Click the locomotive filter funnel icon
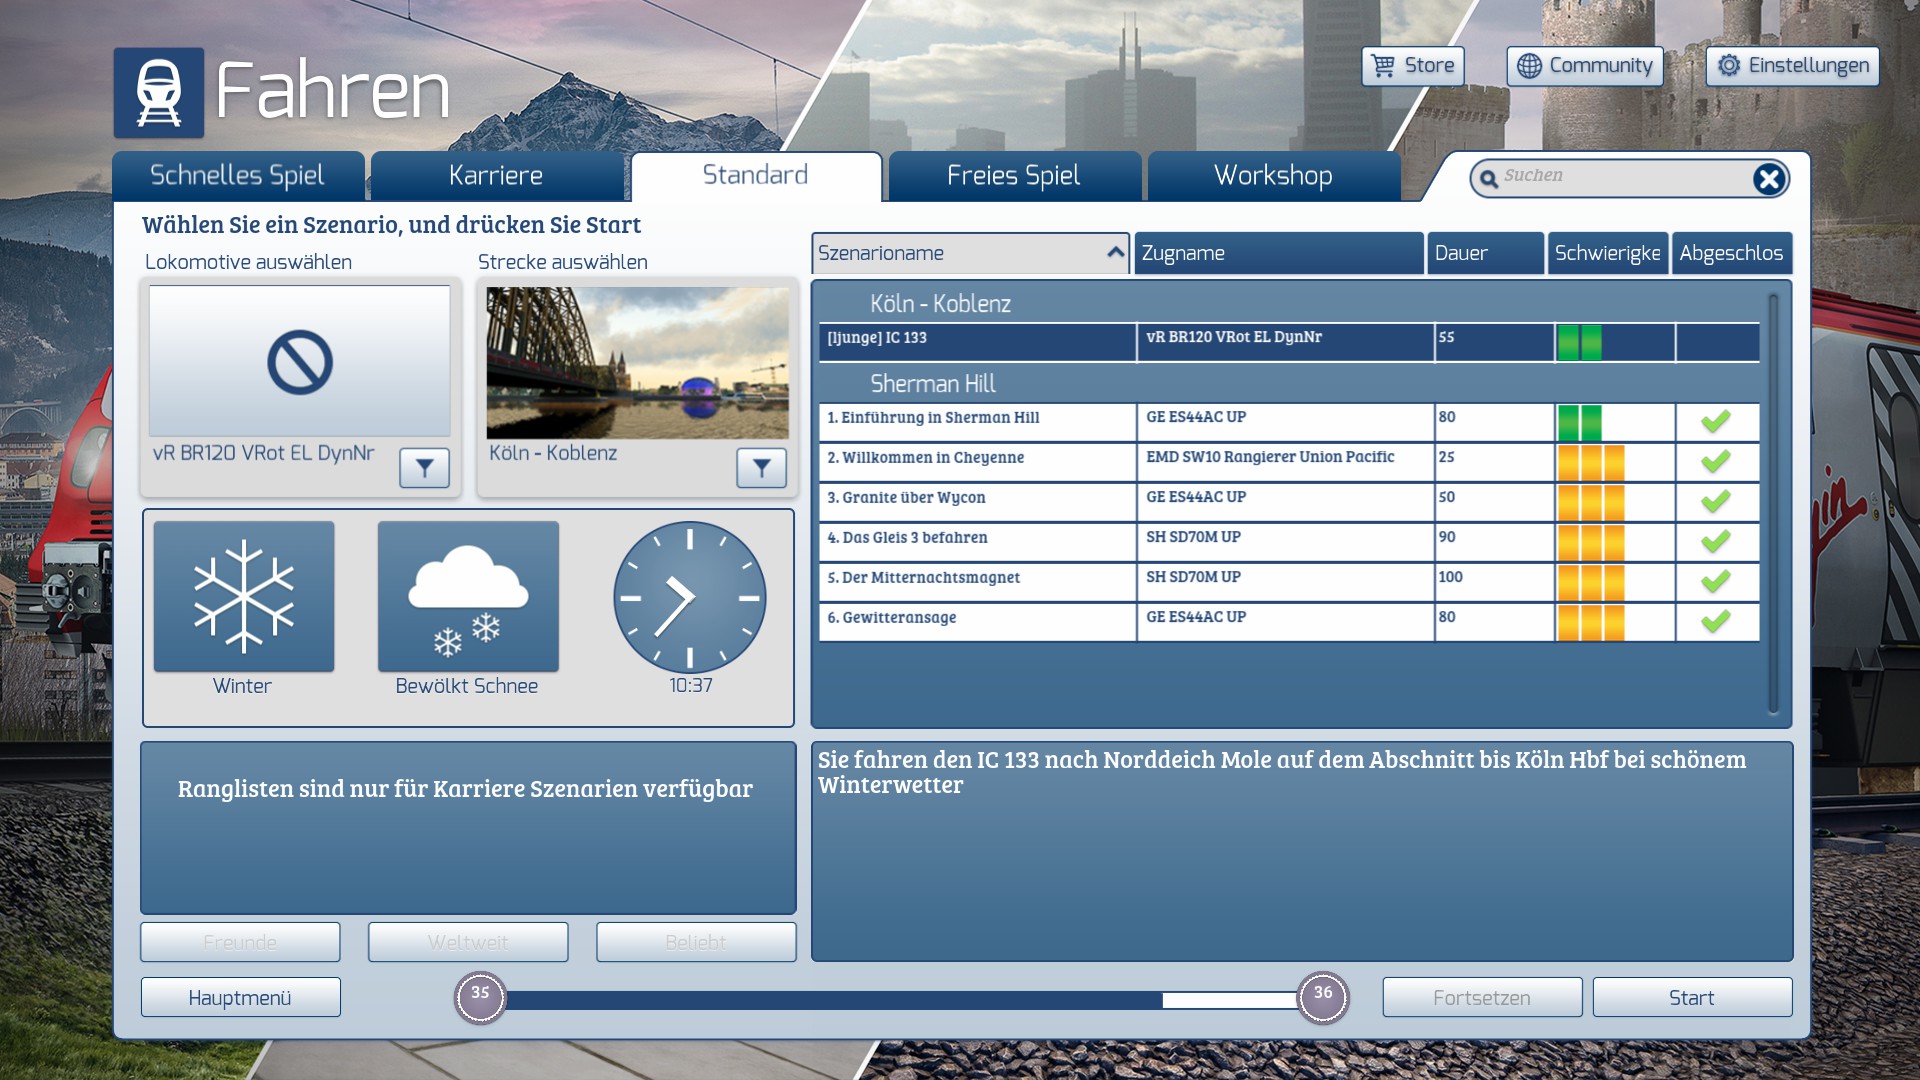The height and width of the screenshot is (1080, 1920). 424,467
